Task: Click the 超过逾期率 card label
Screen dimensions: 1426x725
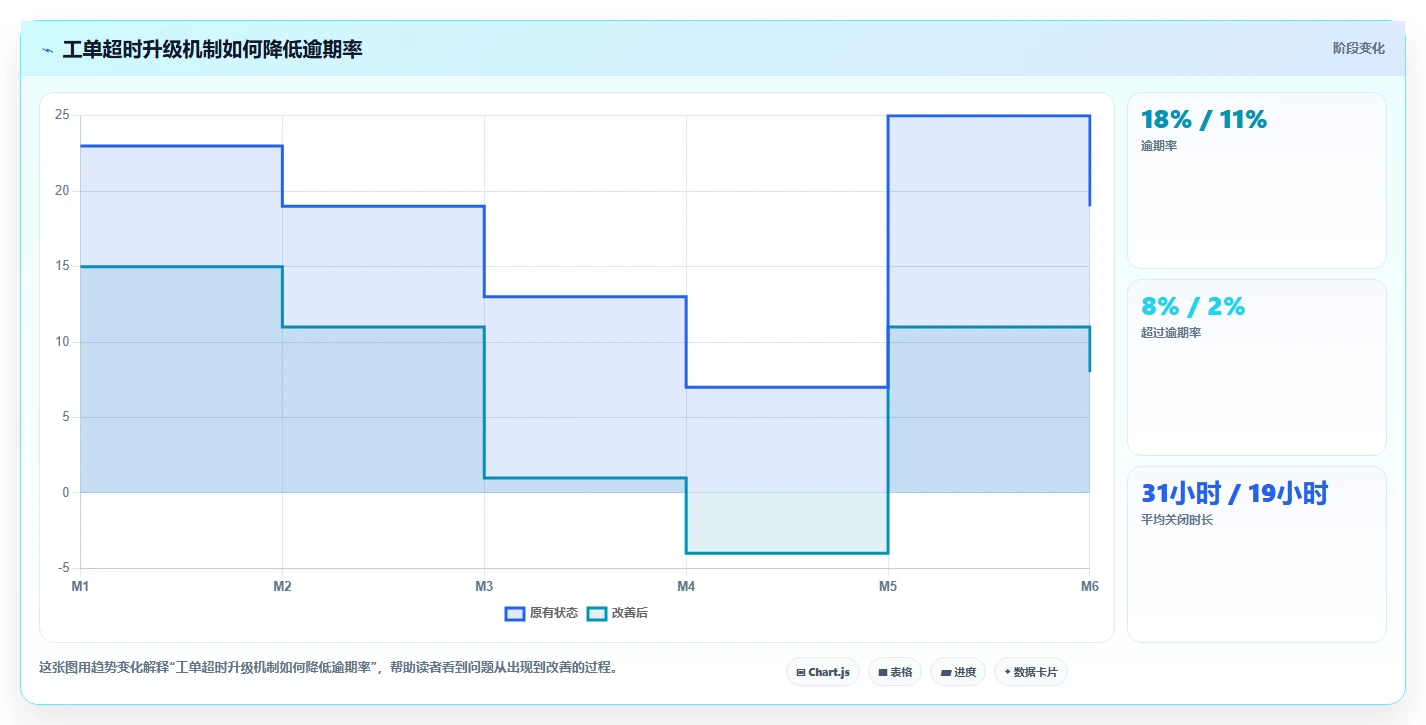Action: click(x=1171, y=333)
